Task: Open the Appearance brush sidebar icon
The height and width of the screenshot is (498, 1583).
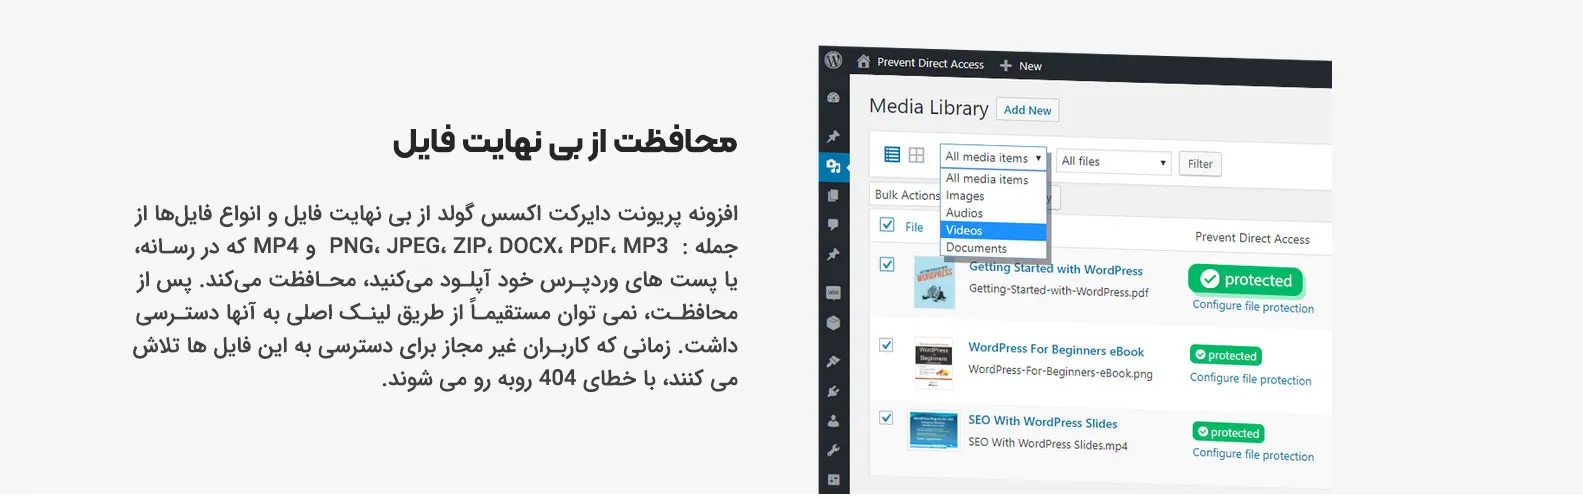Action: (x=833, y=361)
